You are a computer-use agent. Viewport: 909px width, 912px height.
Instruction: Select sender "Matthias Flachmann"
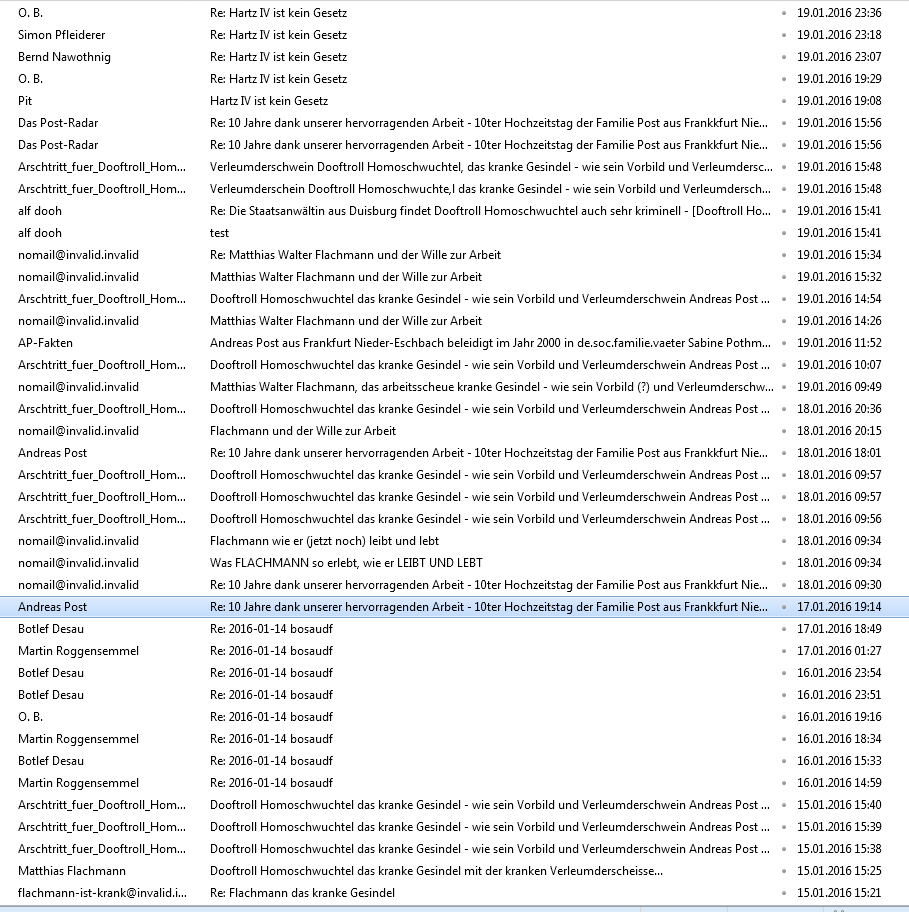click(72, 871)
